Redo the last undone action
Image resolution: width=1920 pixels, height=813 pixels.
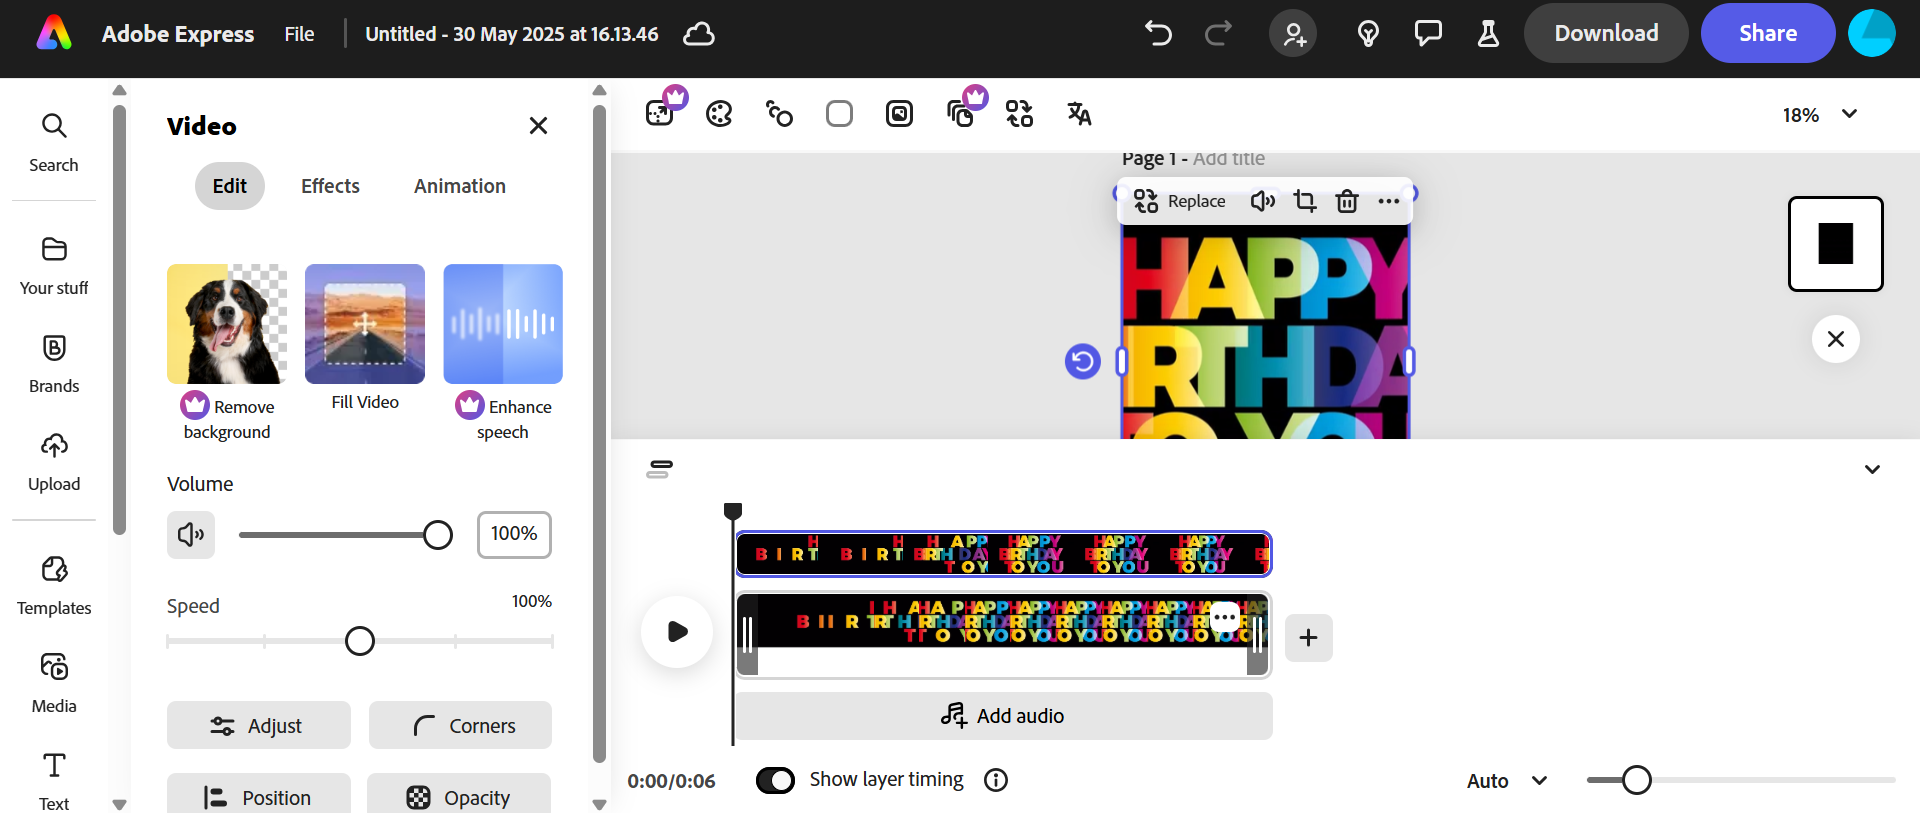1218,34
